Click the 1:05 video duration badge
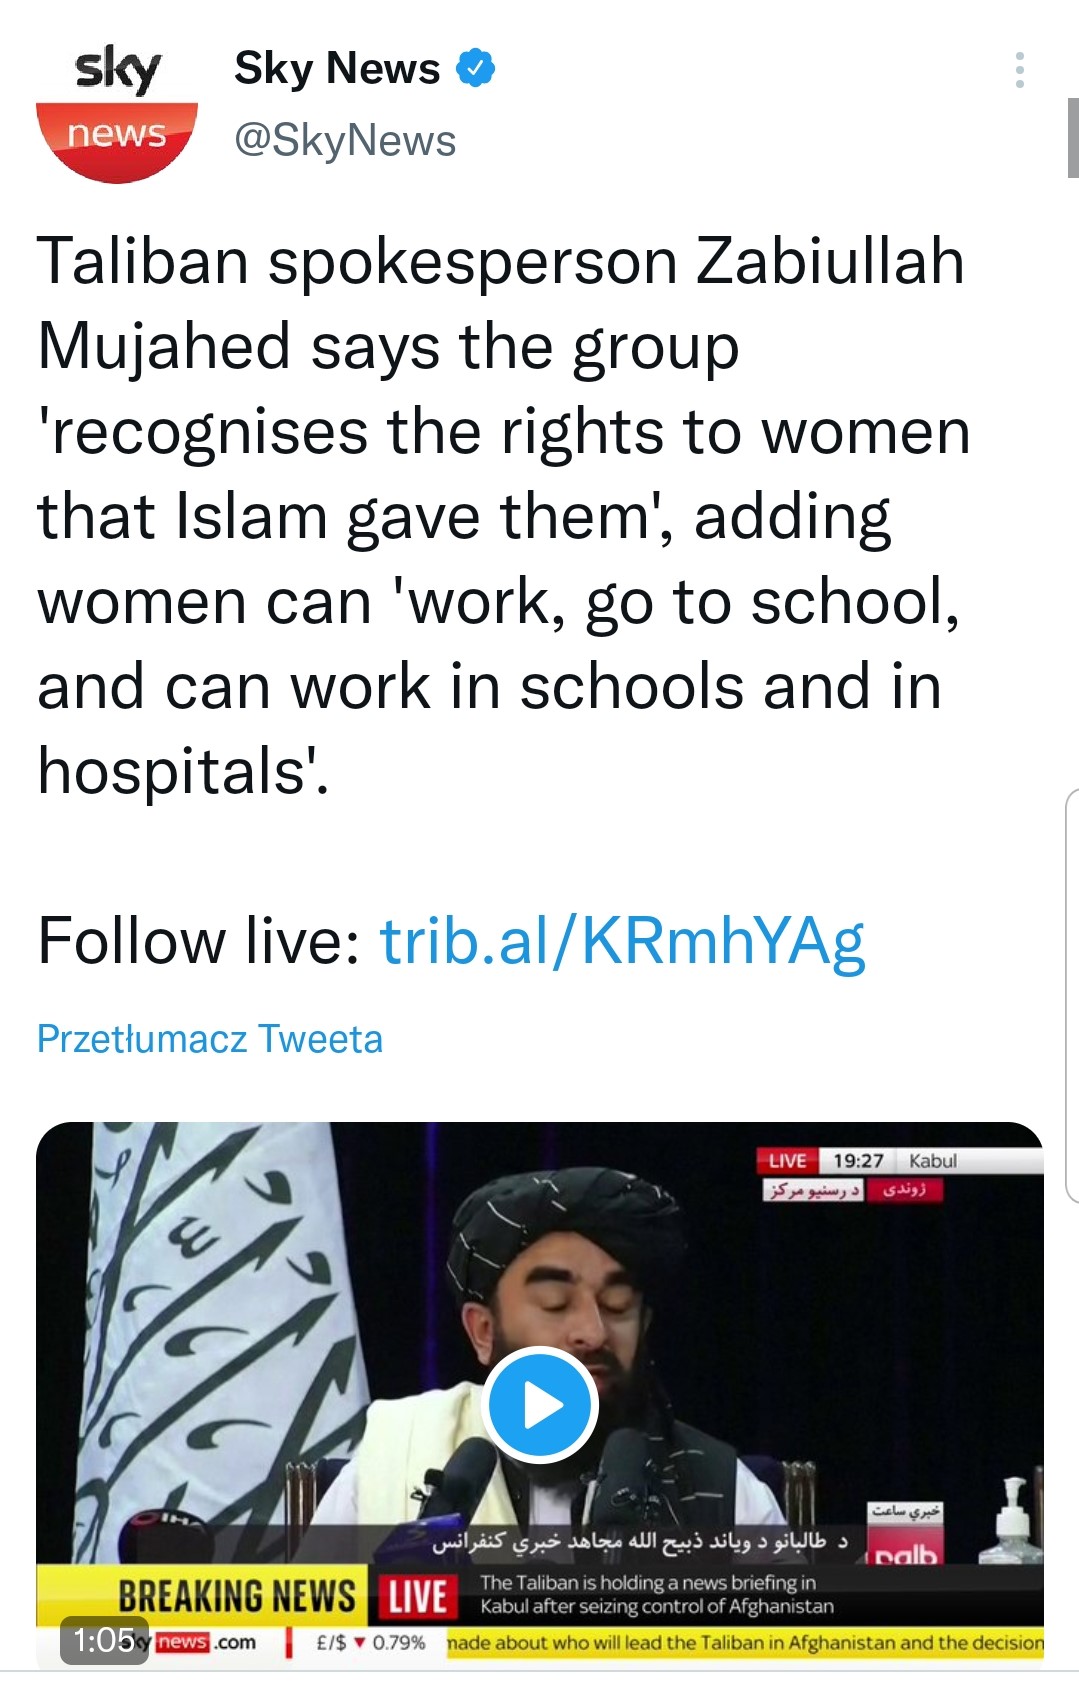The width and height of the screenshot is (1079, 1703). point(104,1640)
